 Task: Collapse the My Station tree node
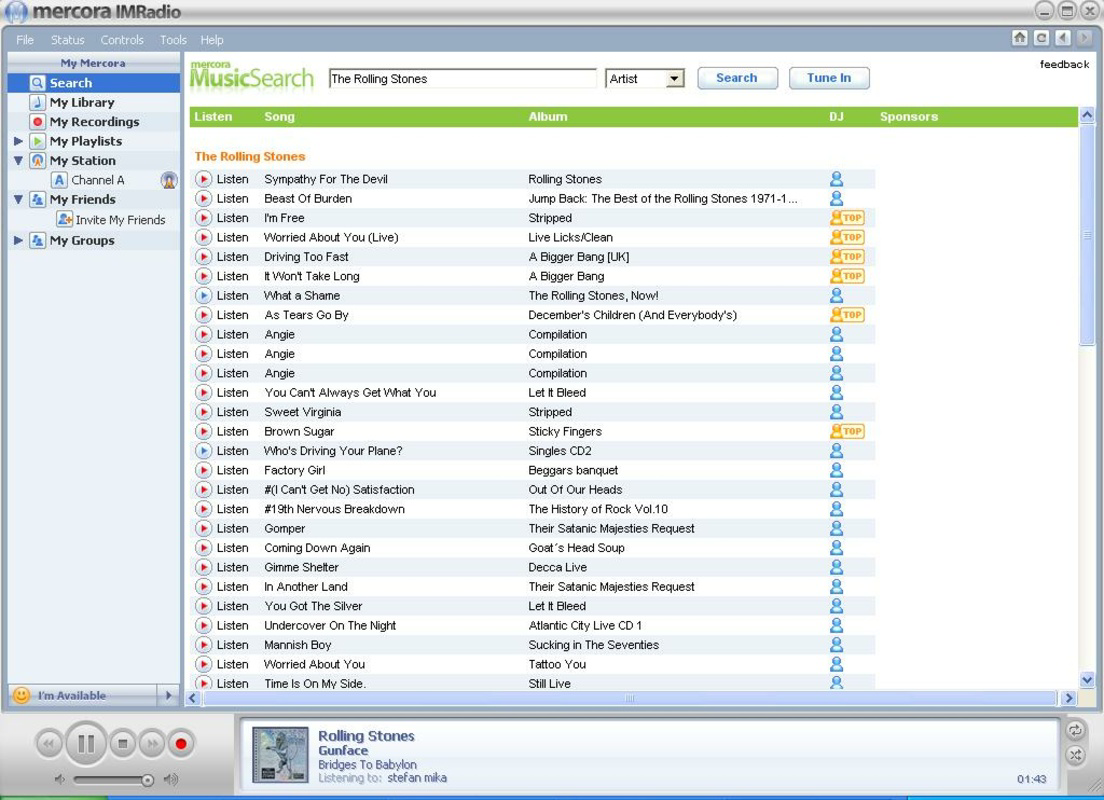click(18, 161)
